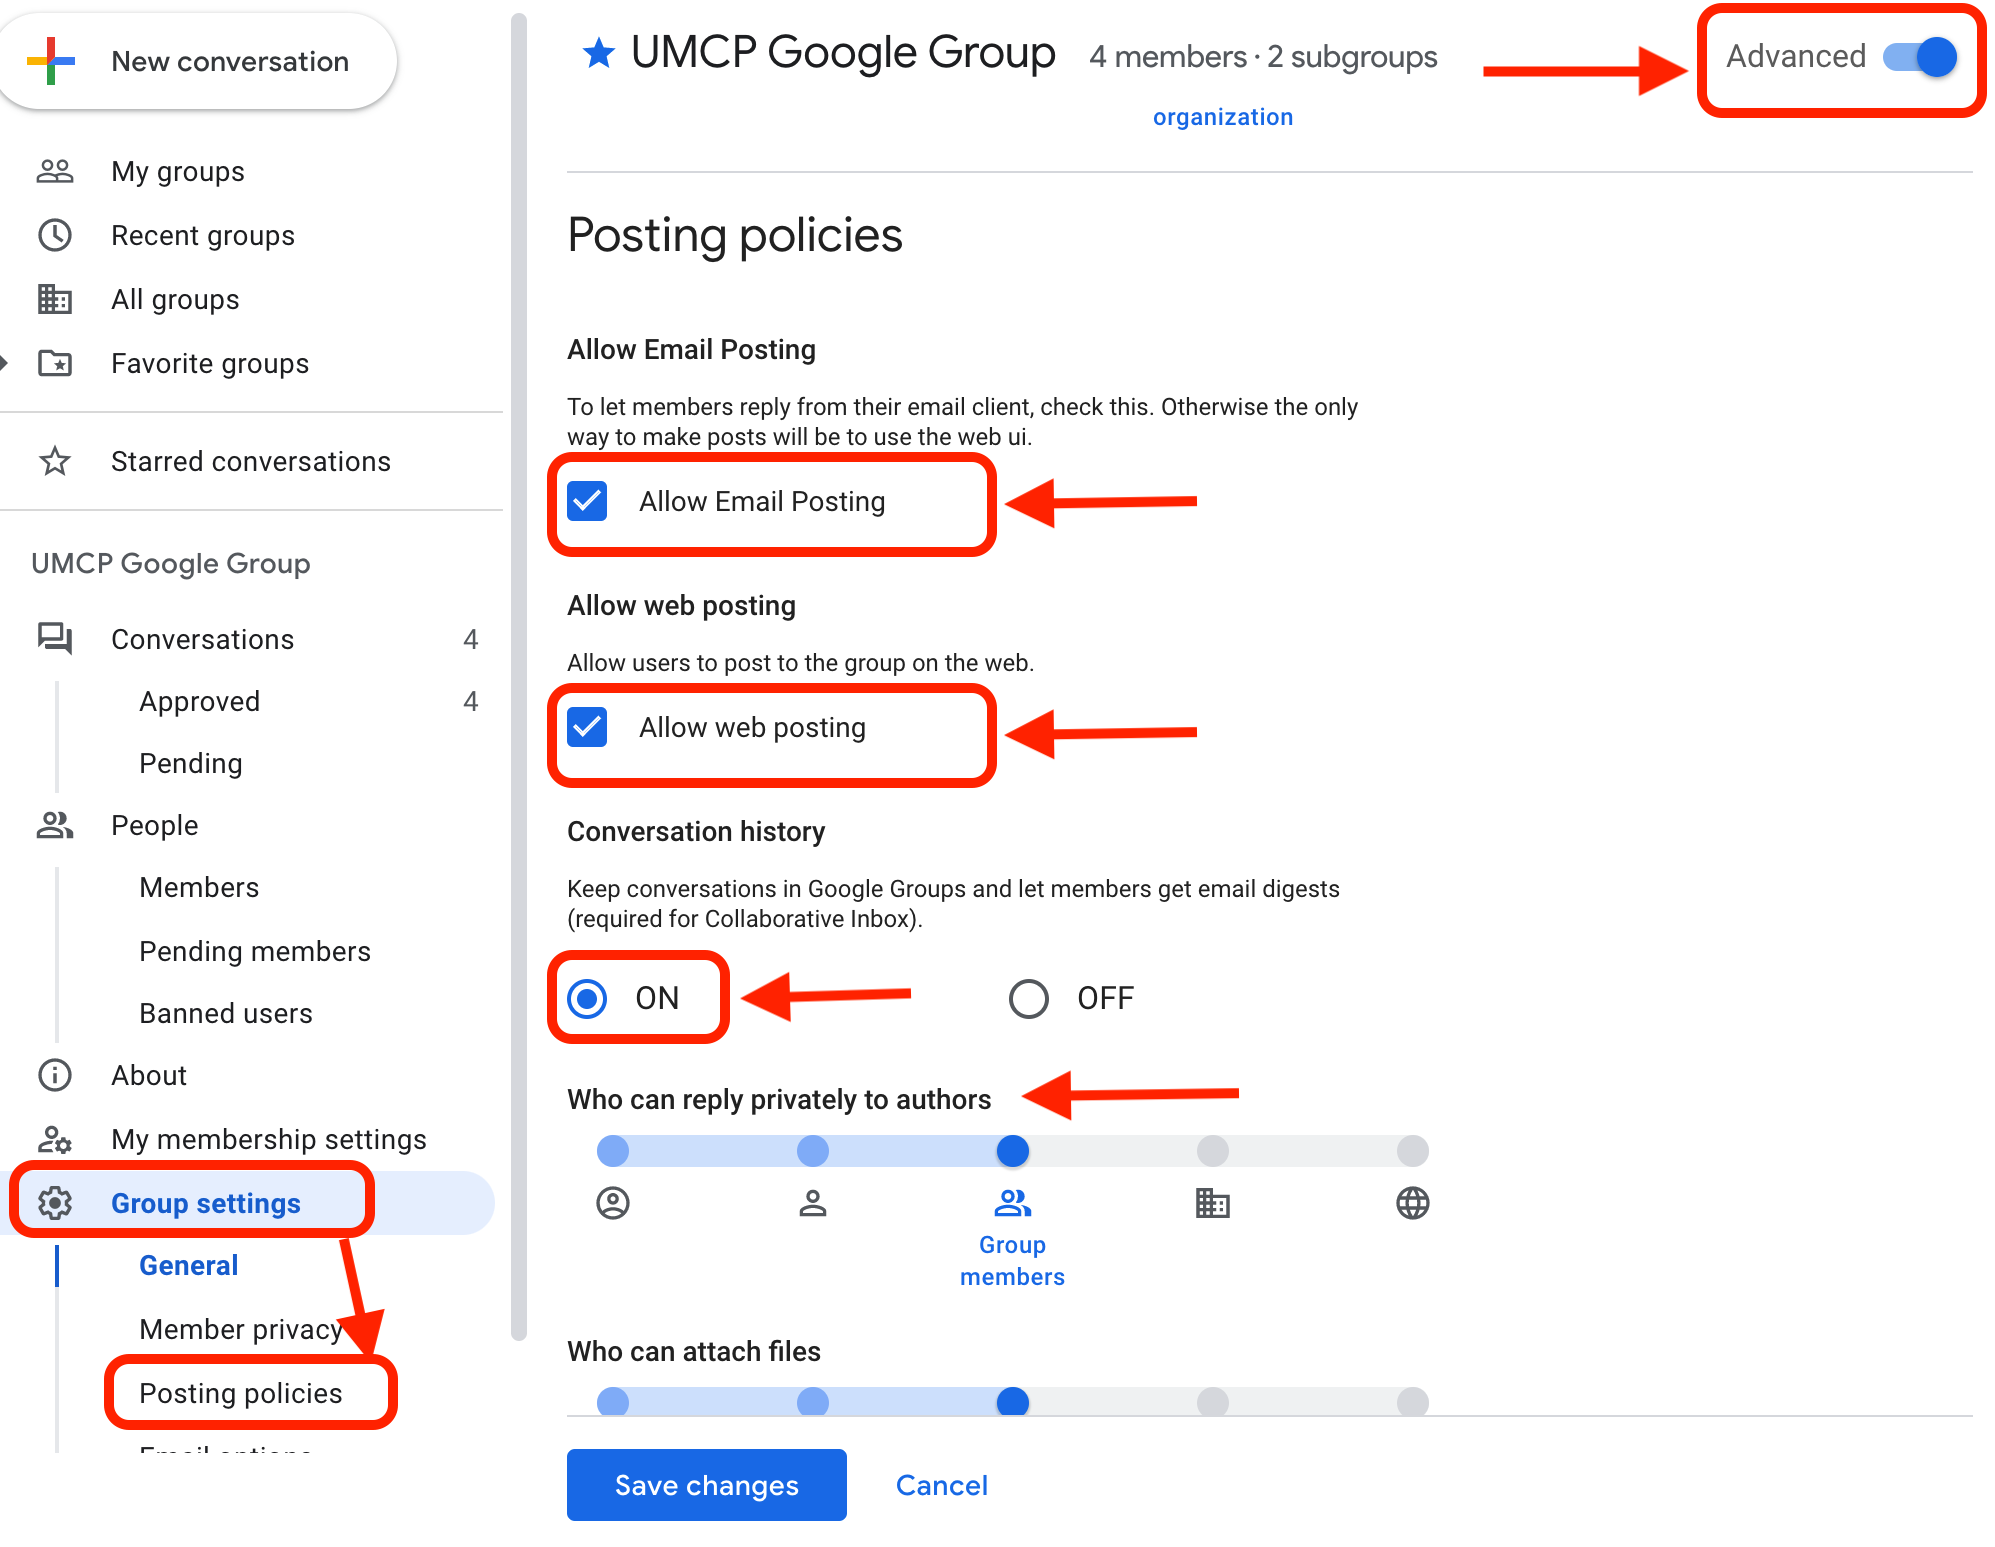Click Save changes button

[706, 1484]
